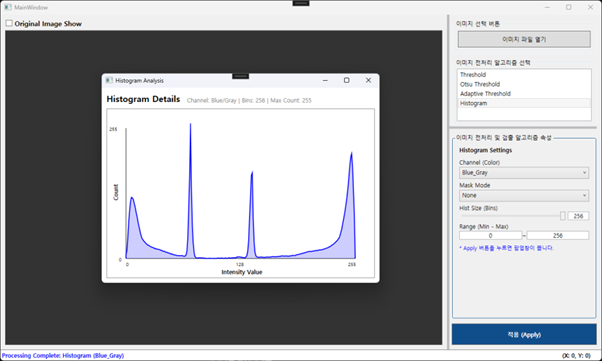
Task: Click the MainWindow title bar app icon
Action: click(x=8, y=7)
